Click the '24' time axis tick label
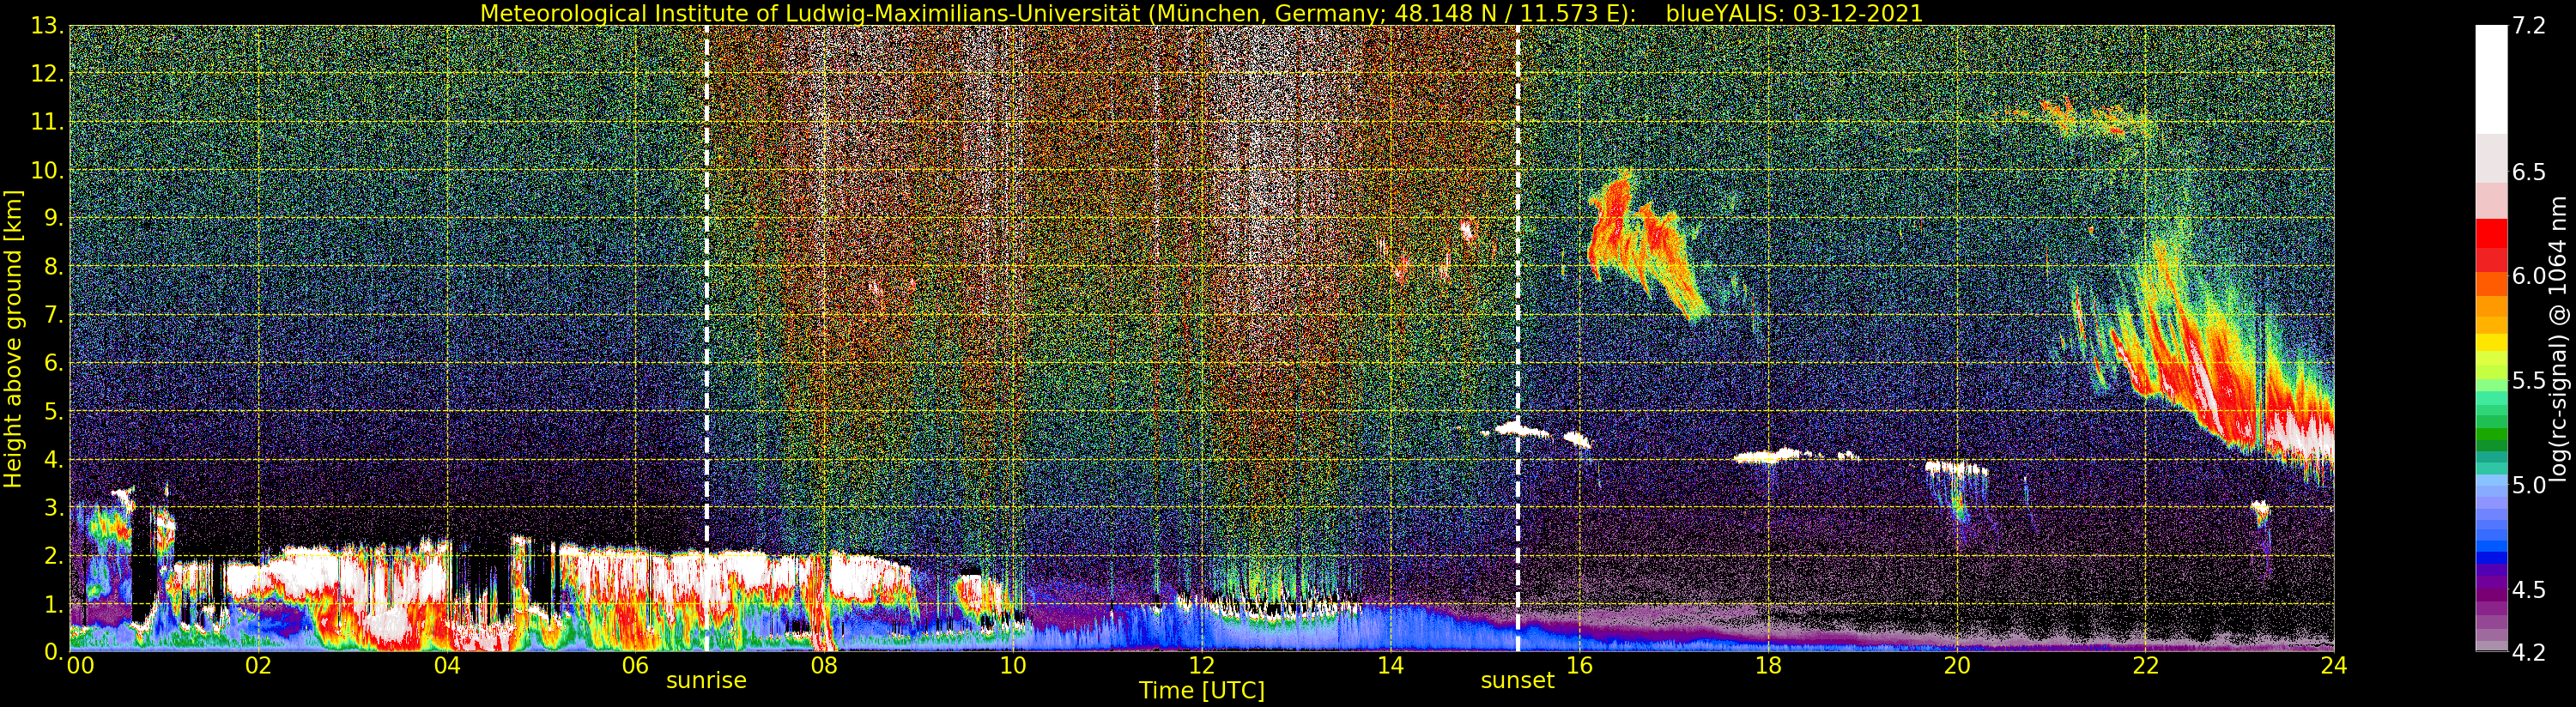The image size is (2576, 707). 2334,665
